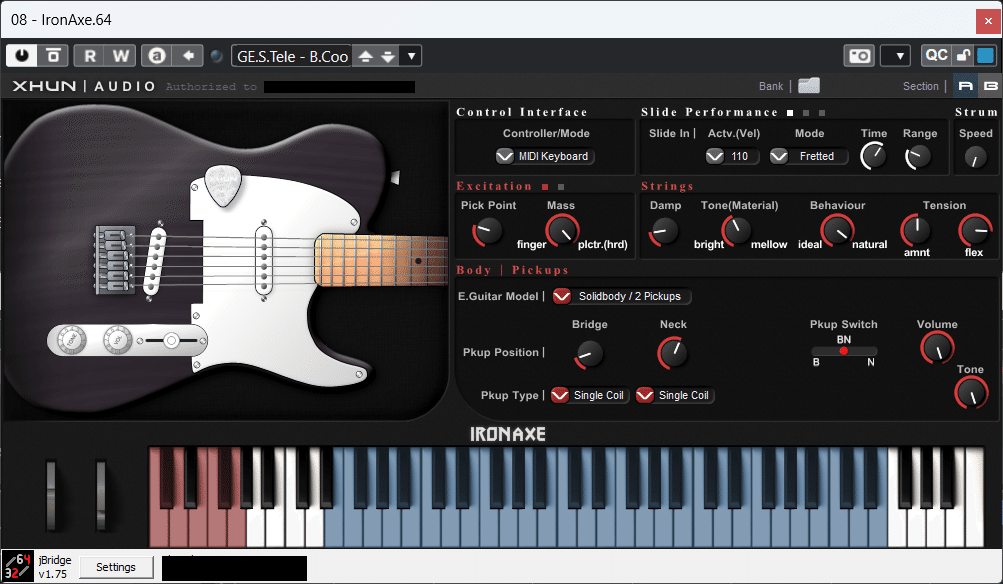Click the Mass finger/plctr knob

click(562, 230)
